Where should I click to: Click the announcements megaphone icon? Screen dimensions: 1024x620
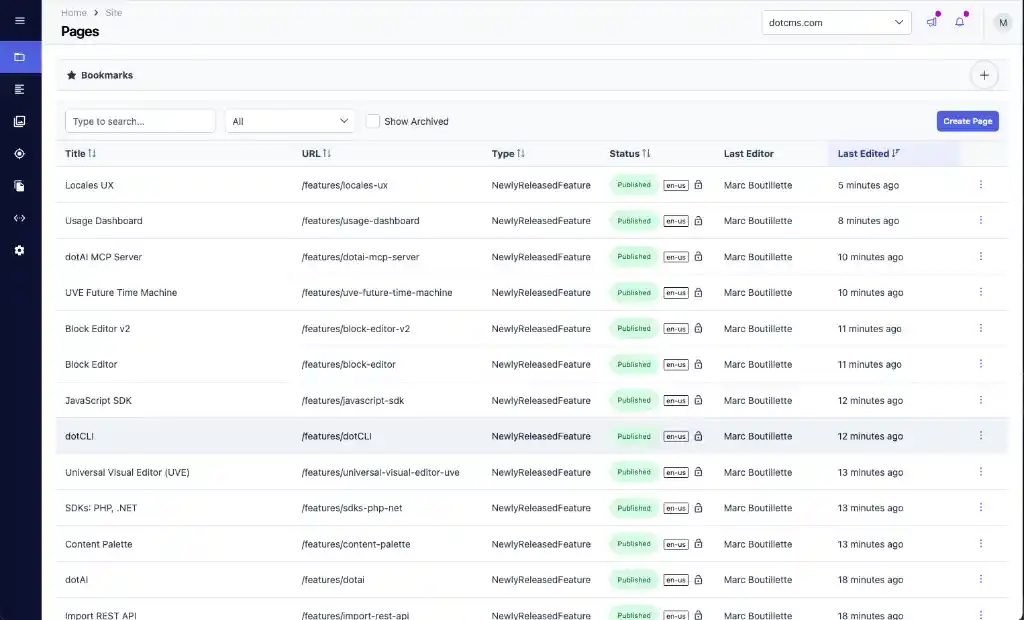(x=931, y=22)
